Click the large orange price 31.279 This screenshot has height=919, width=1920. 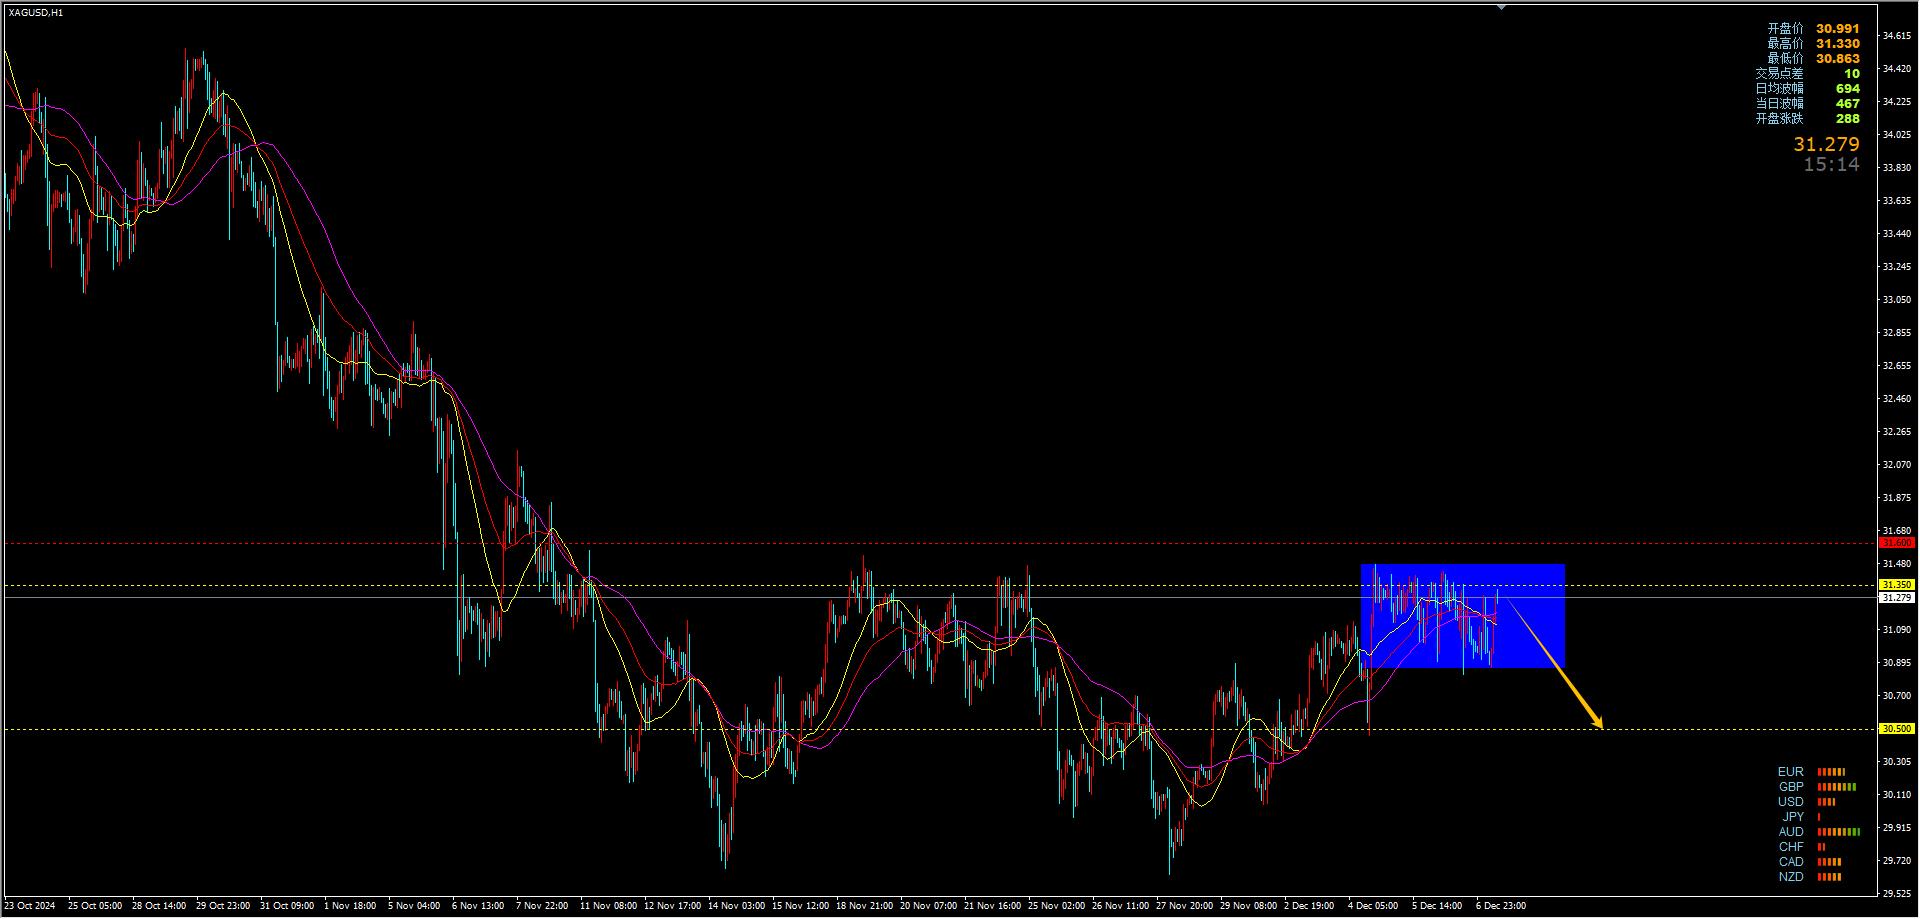1826,144
